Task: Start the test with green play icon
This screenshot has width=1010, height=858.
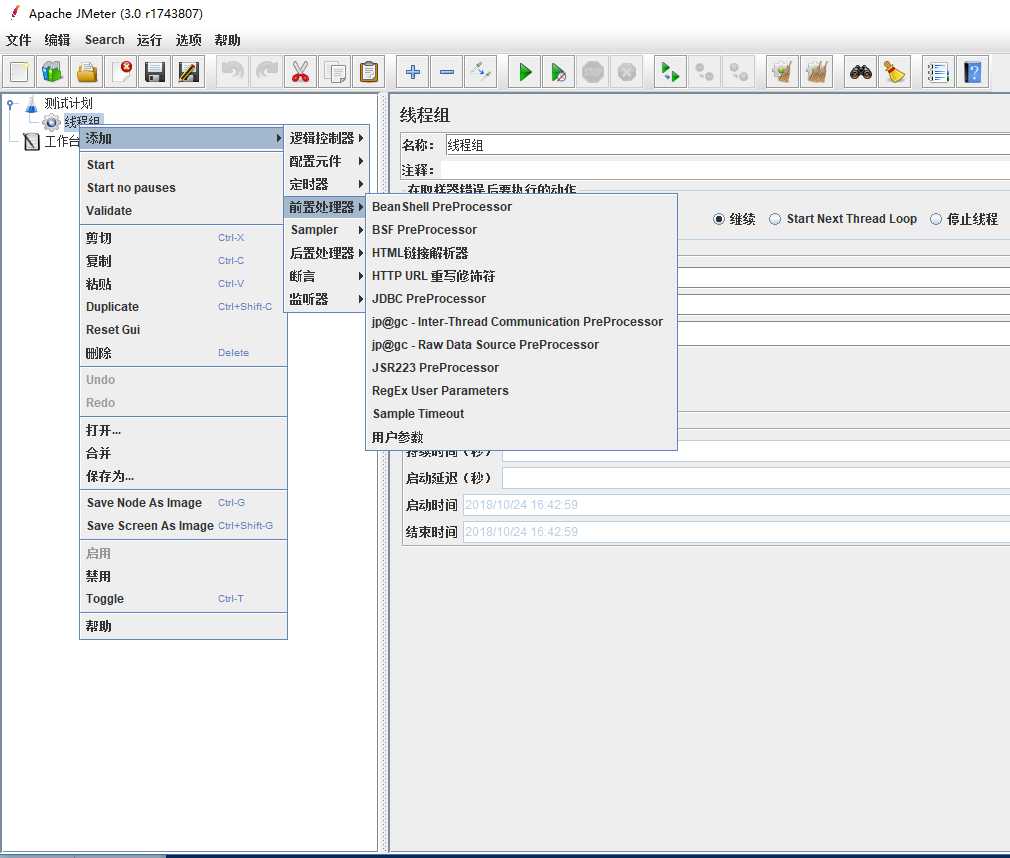Action: point(525,72)
